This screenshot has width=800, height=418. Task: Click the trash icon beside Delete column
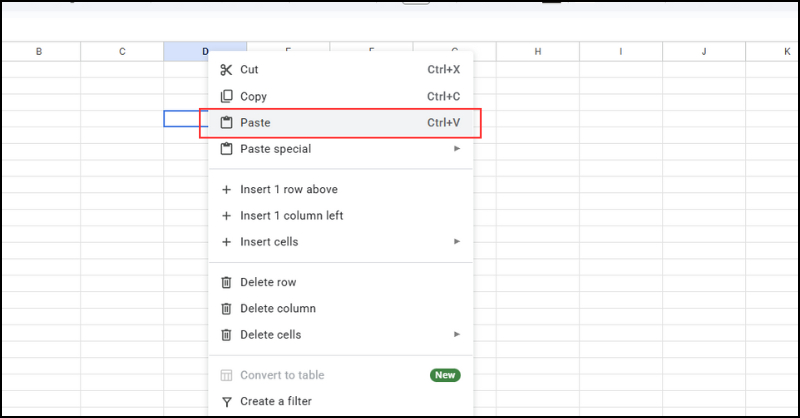(226, 308)
